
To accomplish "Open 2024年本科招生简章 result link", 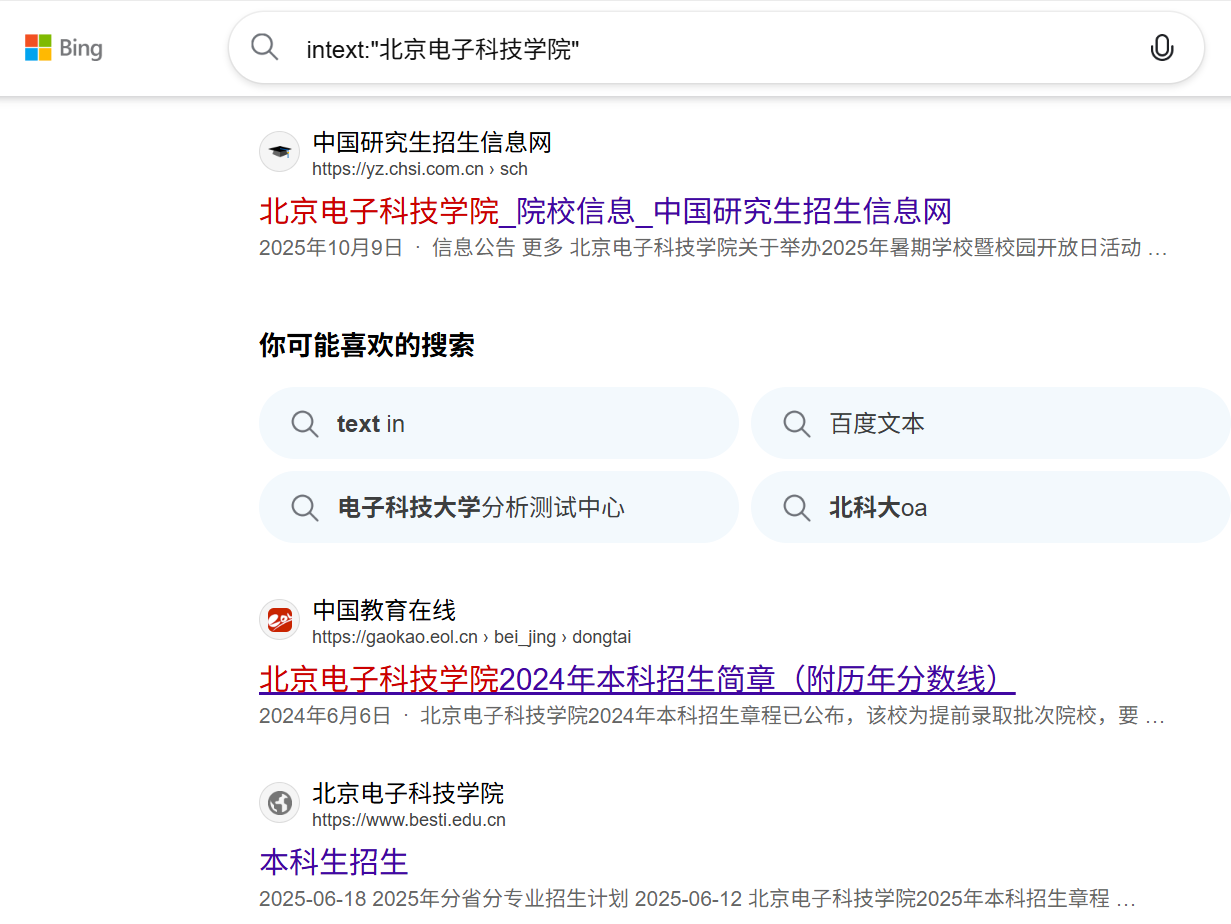I will click(637, 679).
